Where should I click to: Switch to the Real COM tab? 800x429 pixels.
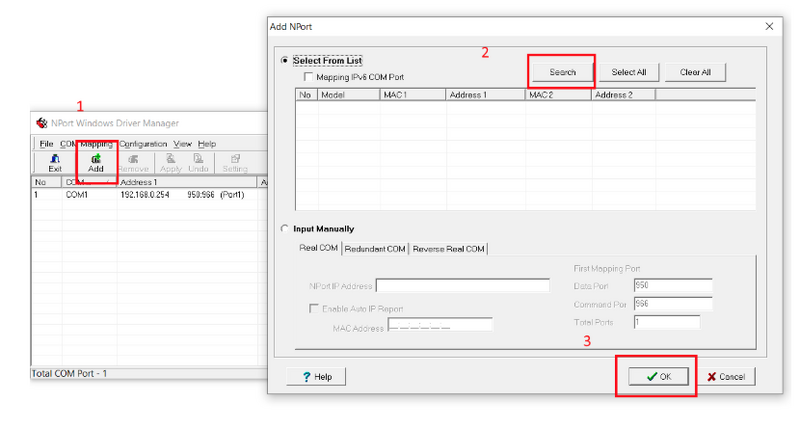pos(318,248)
